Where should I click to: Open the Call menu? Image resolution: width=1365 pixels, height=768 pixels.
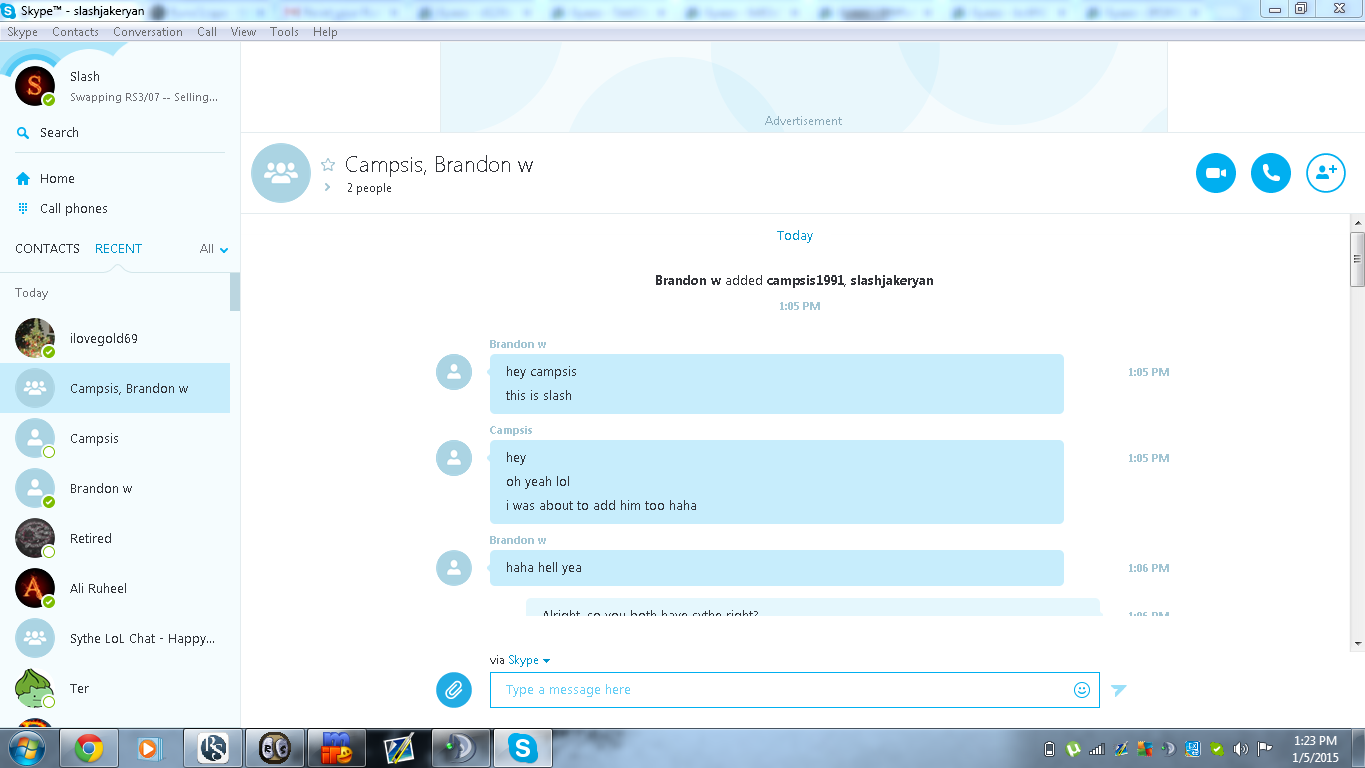click(x=207, y=32)
